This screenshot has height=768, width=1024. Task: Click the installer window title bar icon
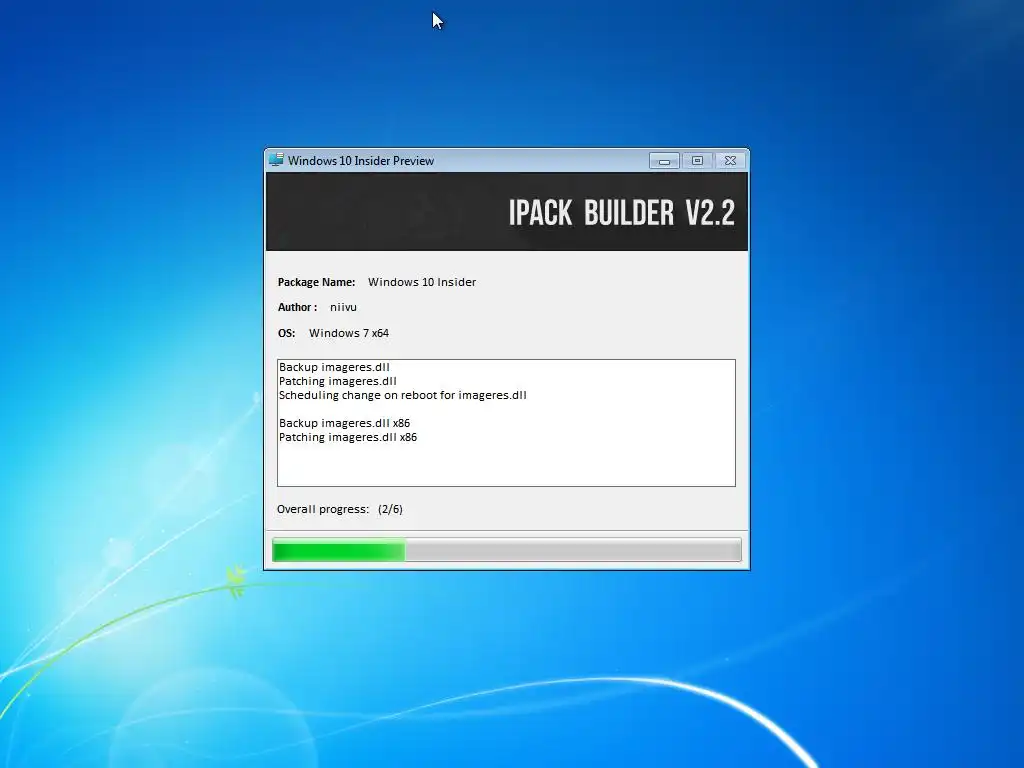point(276,160)
